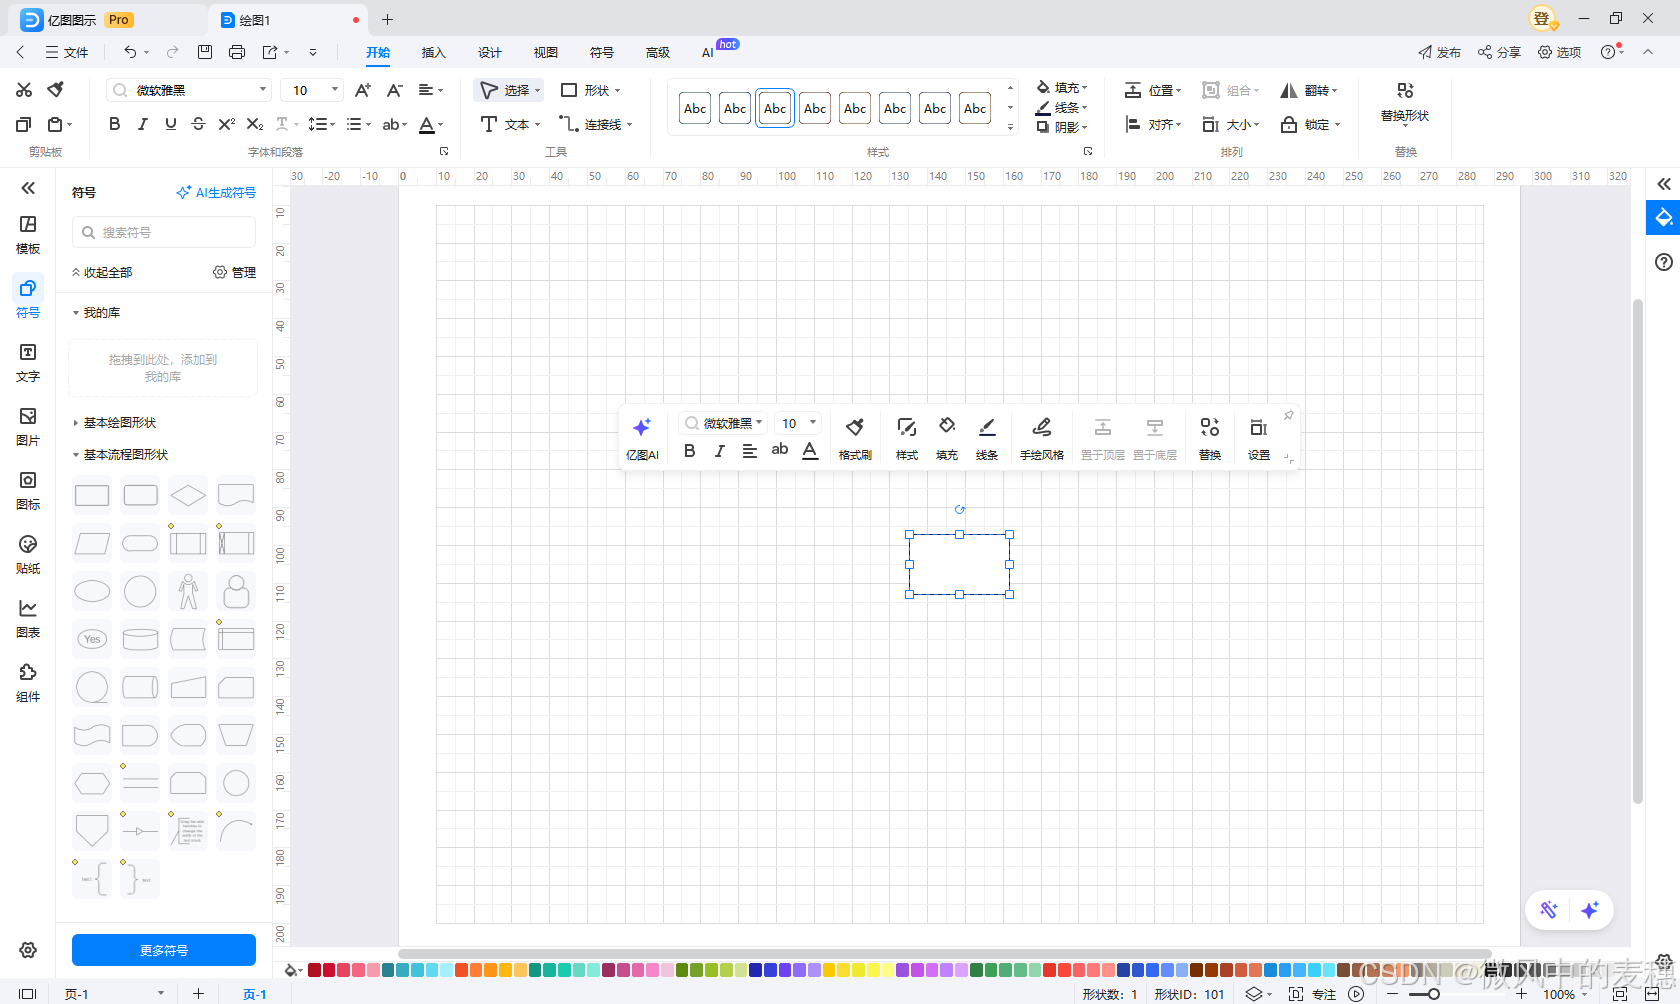Select the diamond decision flowchart shape

pyautogui.click(x=188, y=495)
